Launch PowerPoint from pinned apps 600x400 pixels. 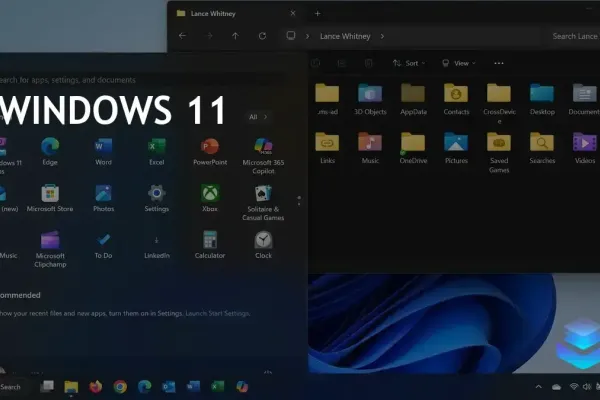[210, 152]
